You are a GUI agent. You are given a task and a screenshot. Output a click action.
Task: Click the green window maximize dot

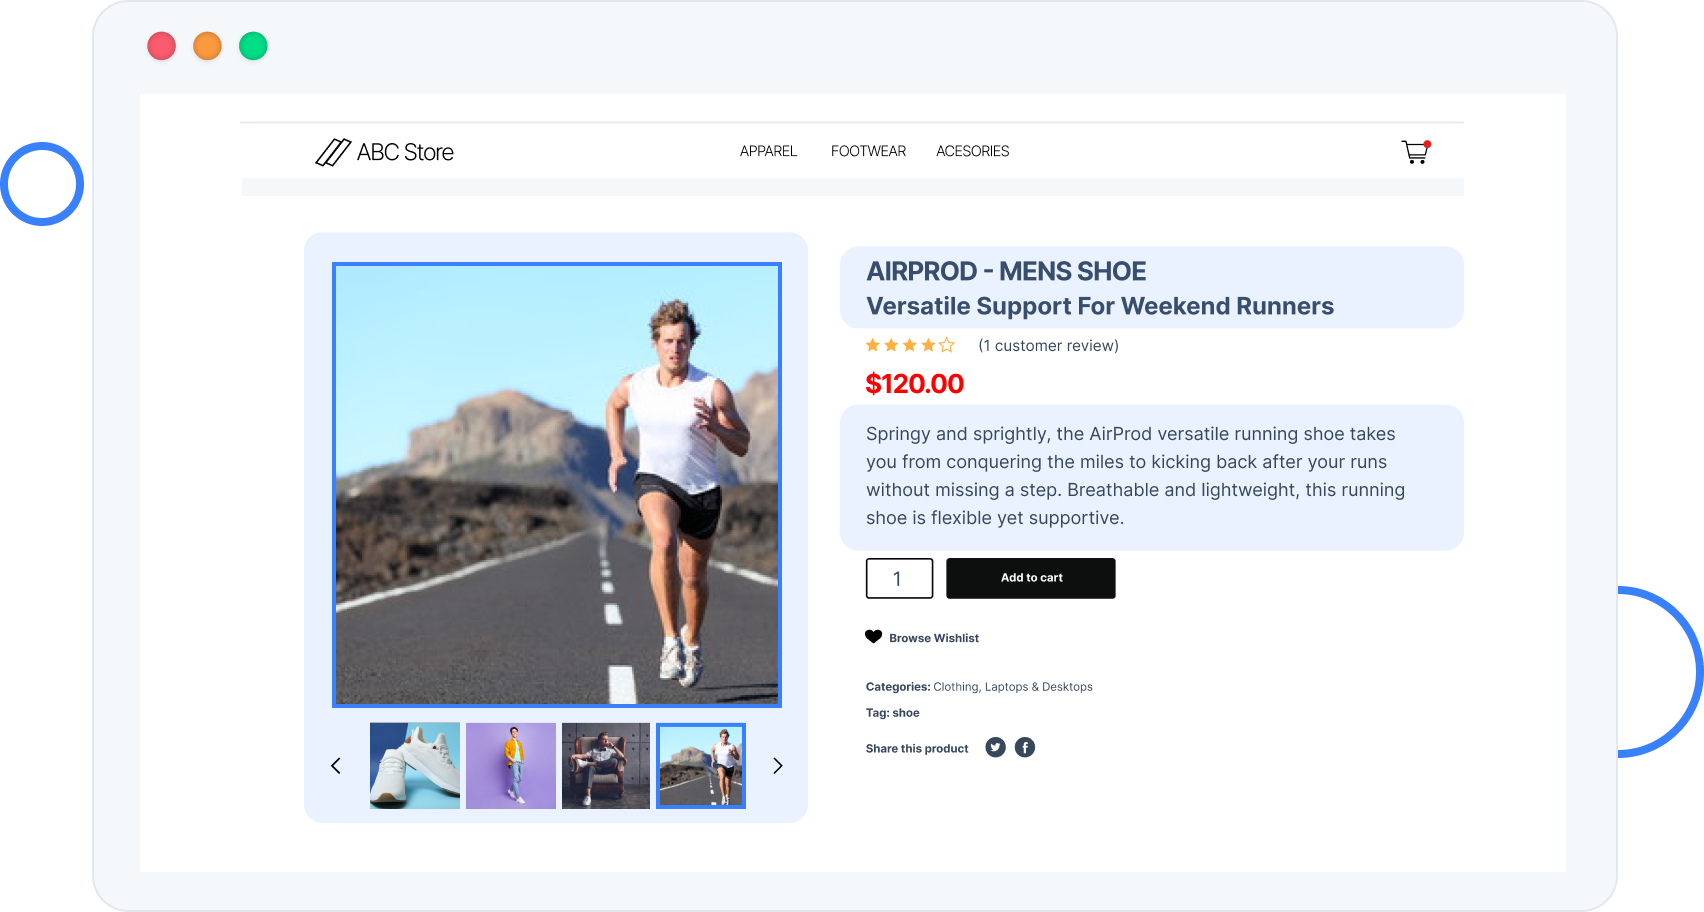click(253, 46)
